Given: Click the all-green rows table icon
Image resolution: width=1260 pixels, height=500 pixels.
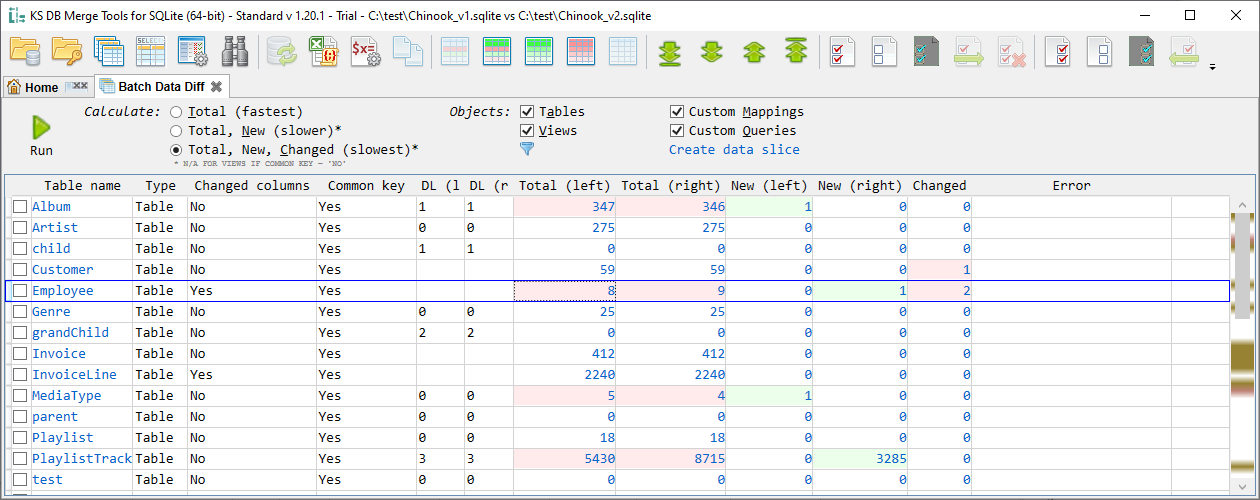Looking at the screenshot, I should 539,51.
